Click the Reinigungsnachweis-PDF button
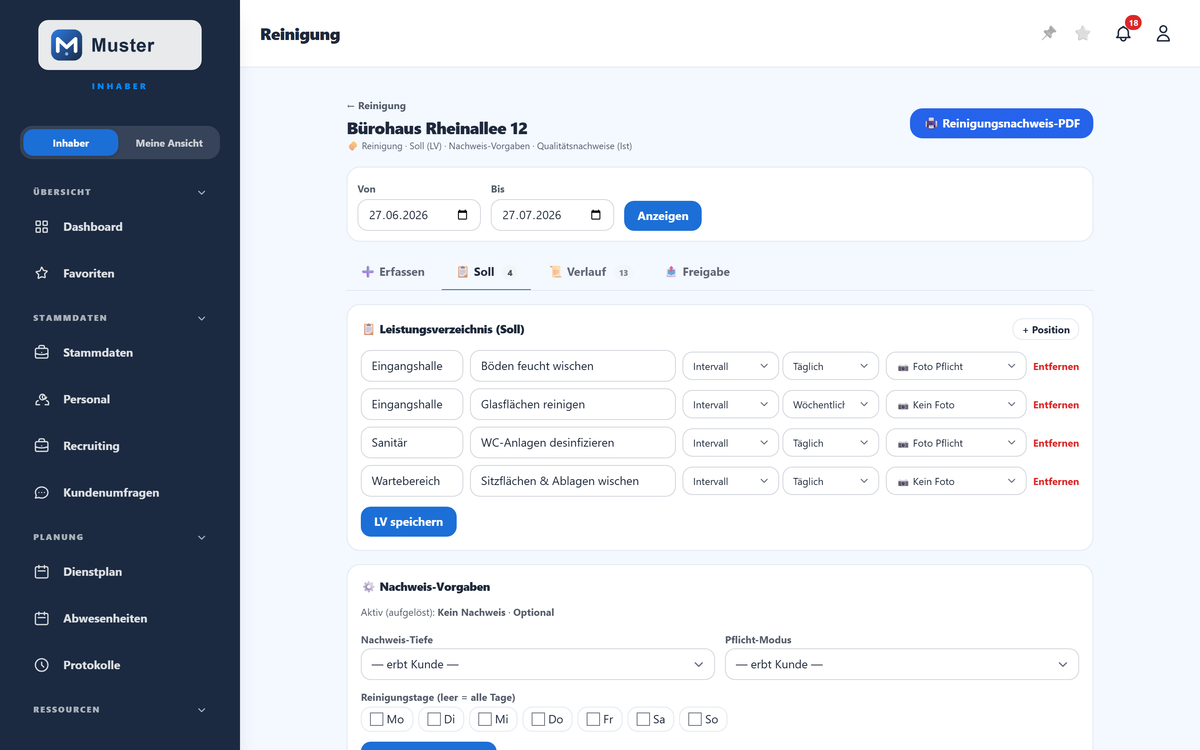The height and width of the screenshot is (750, 1200). tap(1001, 123)
